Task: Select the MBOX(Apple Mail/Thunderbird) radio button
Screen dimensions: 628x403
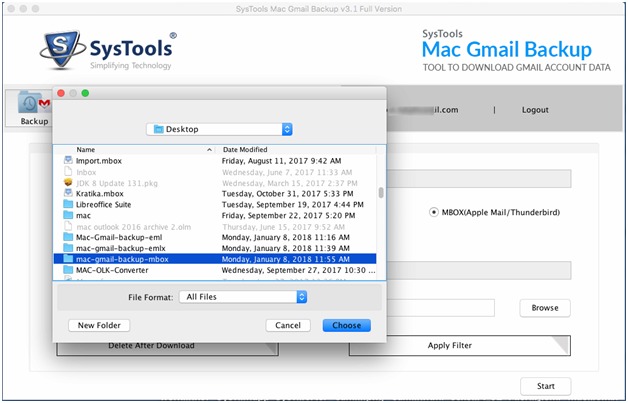Action: [x=433, y=212]
